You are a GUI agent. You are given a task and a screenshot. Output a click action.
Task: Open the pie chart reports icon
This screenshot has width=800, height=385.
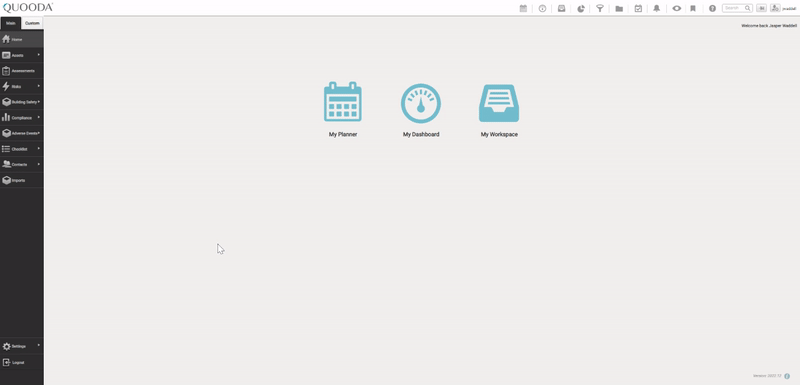point(581,8)
